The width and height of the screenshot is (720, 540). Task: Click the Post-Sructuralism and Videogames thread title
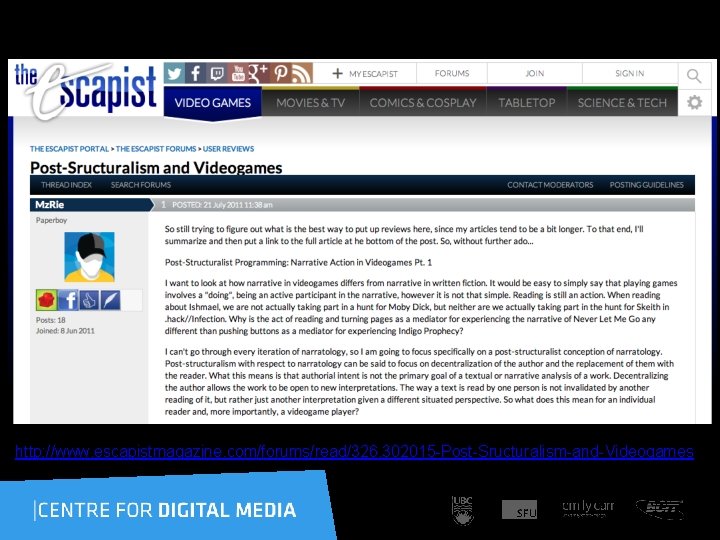[156, 168]
